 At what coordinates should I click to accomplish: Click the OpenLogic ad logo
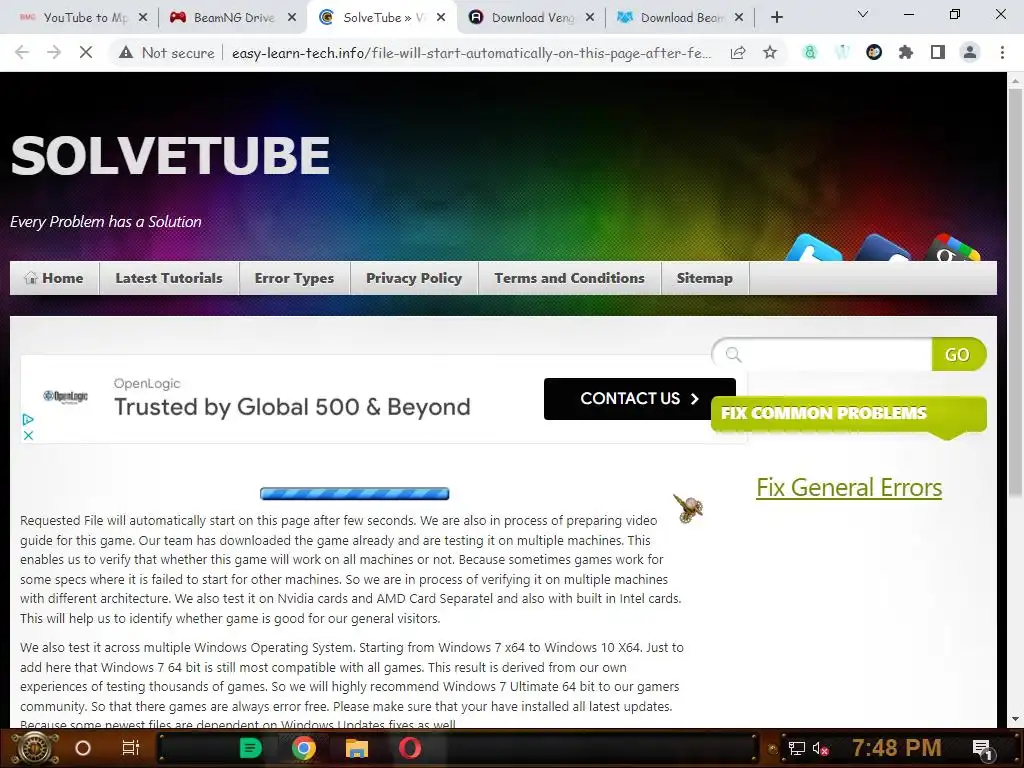65,396
